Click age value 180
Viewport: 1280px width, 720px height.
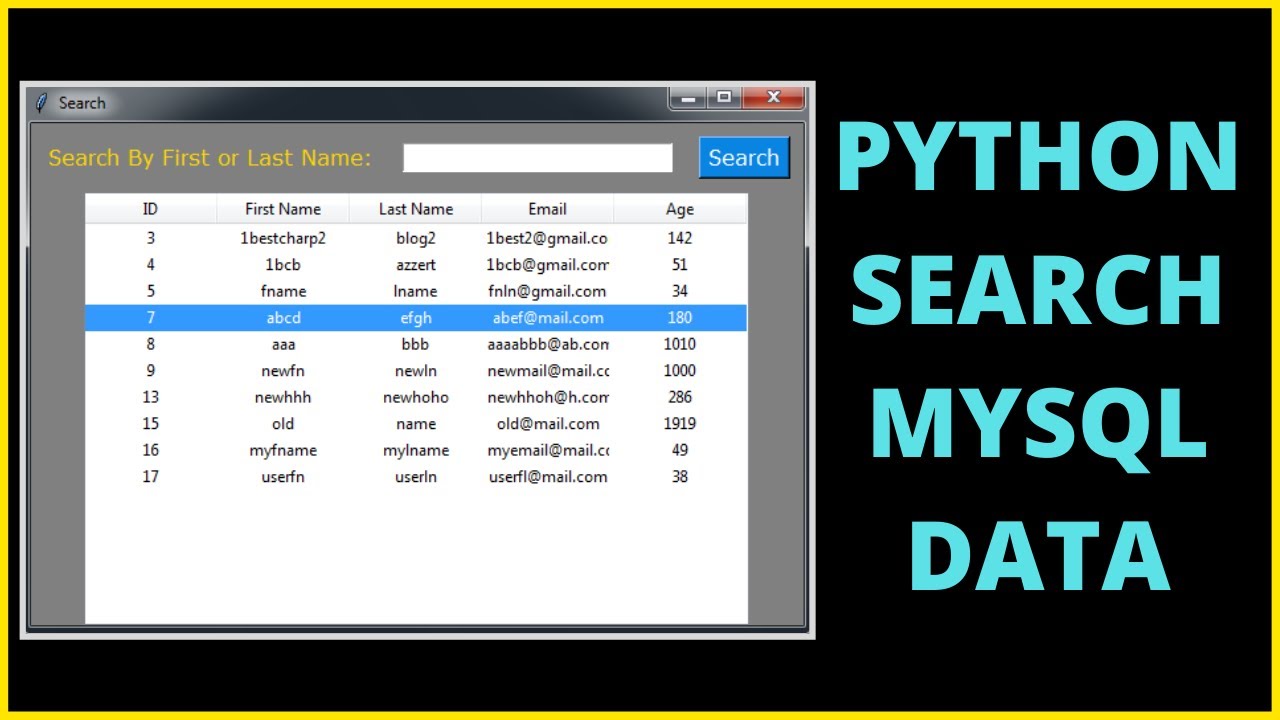(680, 318)
